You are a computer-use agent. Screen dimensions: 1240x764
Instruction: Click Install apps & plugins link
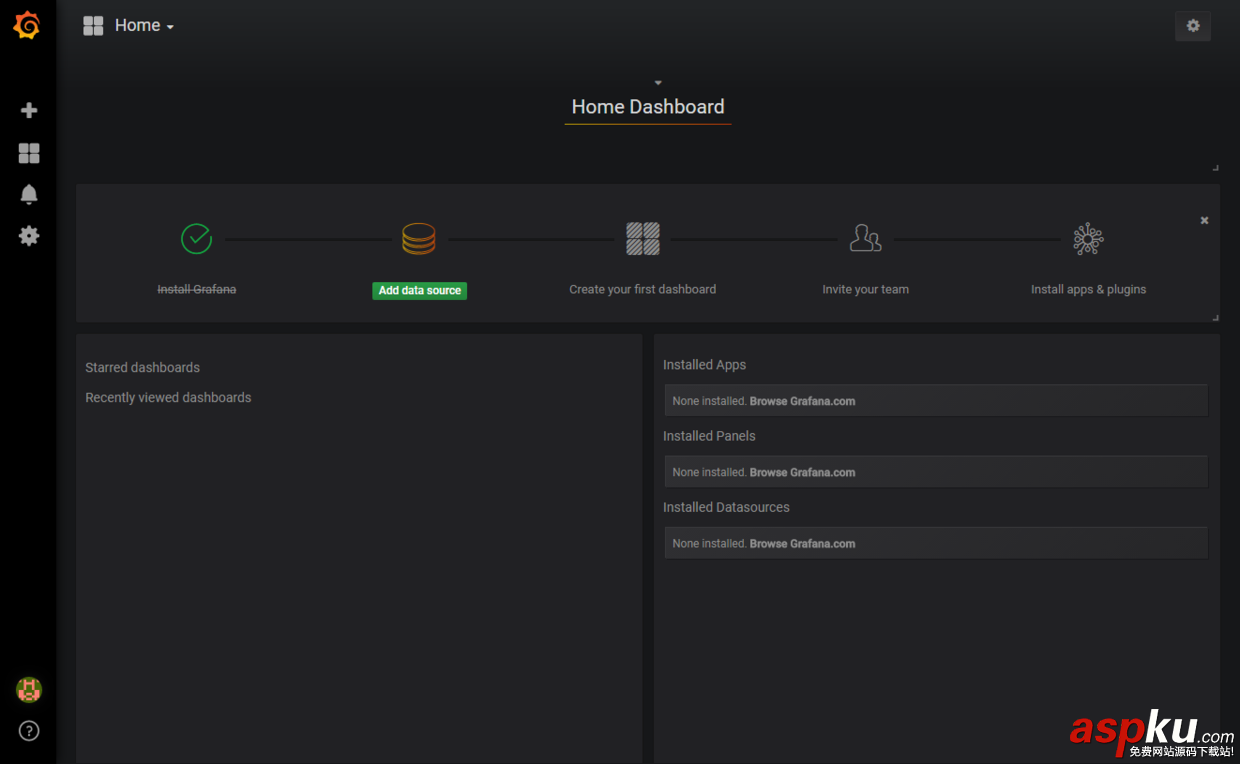[x=1089, y=289]
